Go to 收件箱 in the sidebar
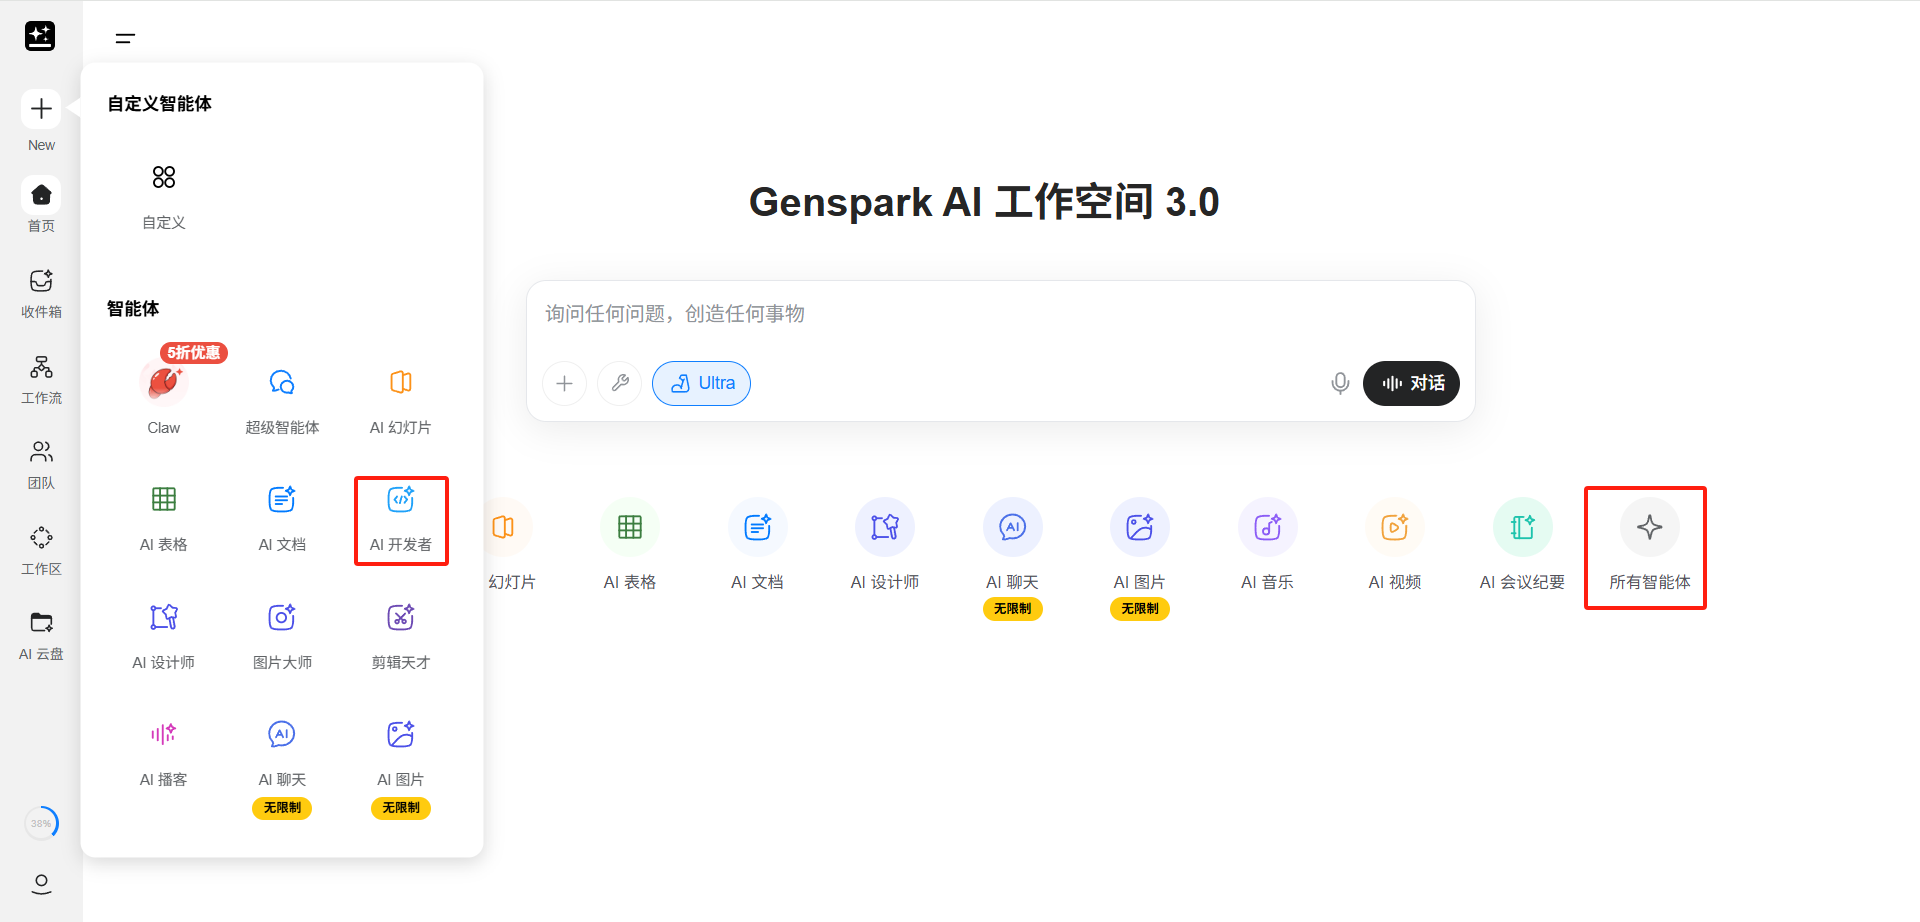Screen dimensions: 1920x922 pos(41,292)
